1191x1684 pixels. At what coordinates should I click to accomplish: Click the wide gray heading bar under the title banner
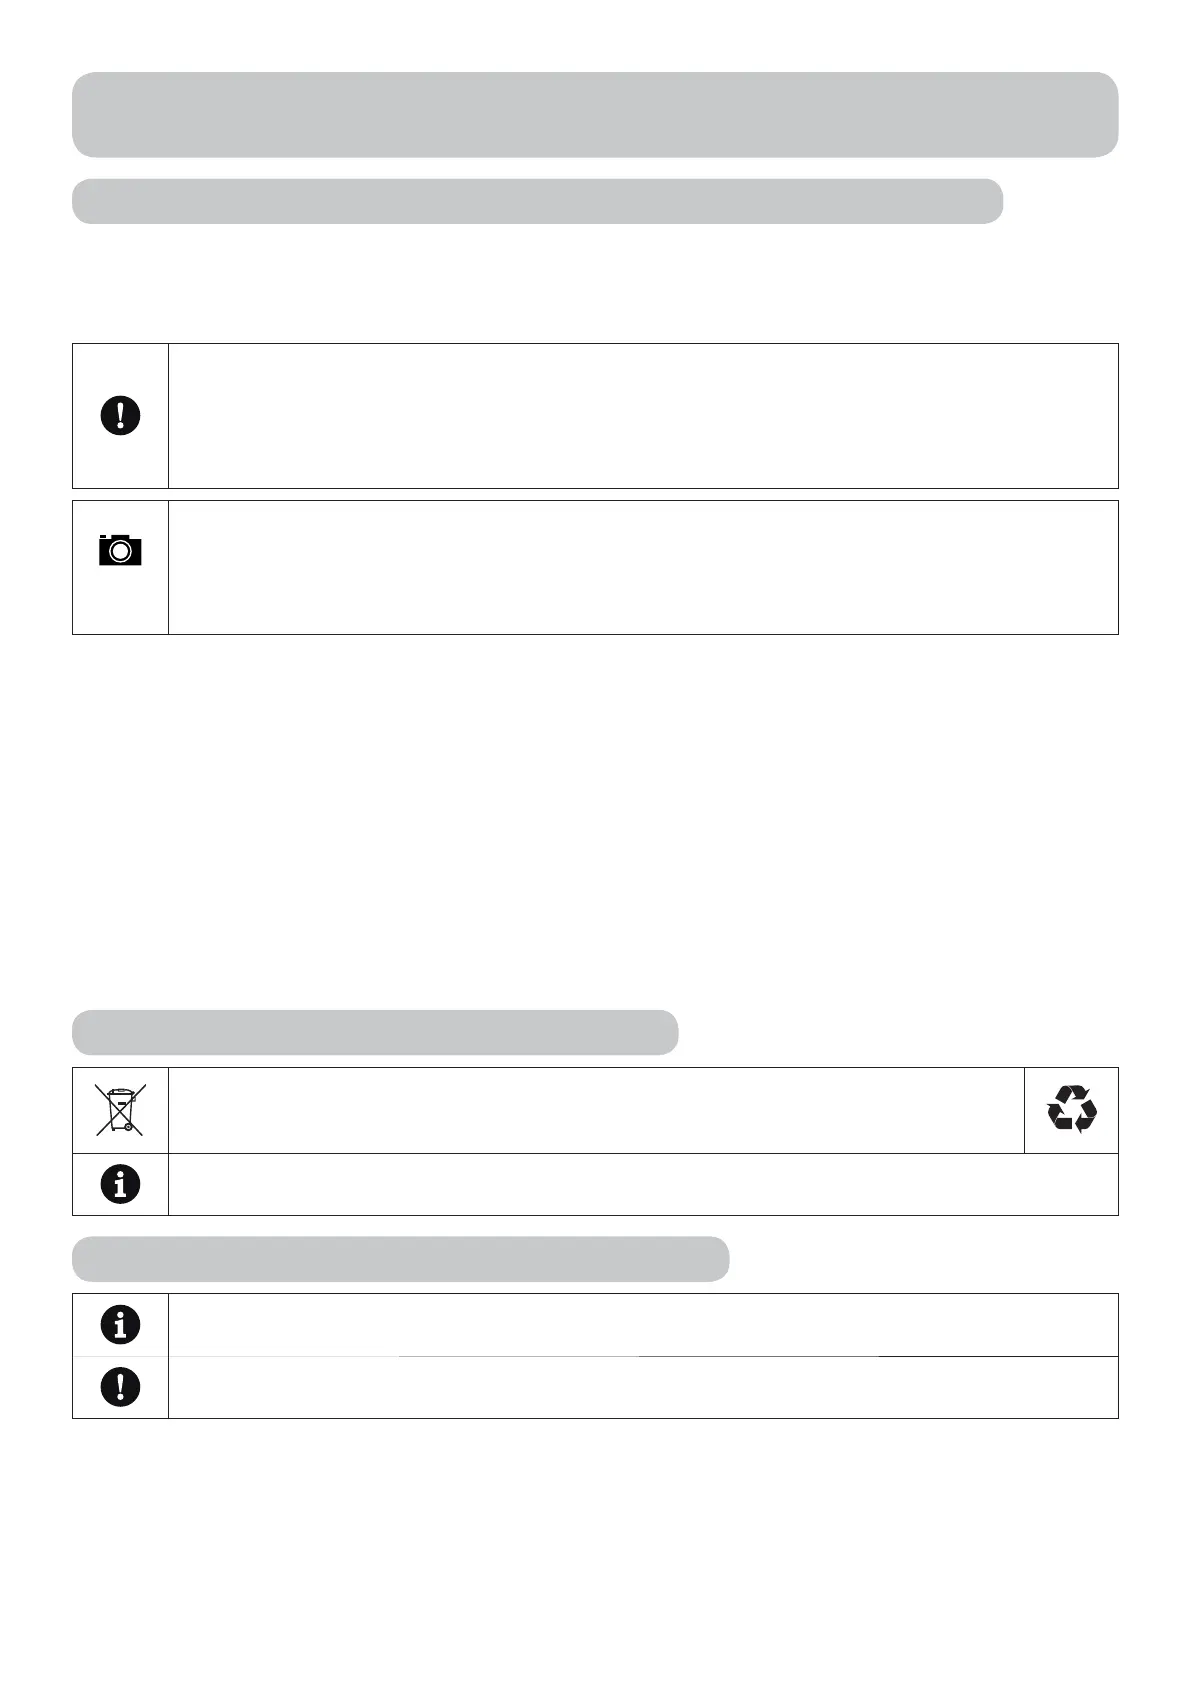coord(537,201)
